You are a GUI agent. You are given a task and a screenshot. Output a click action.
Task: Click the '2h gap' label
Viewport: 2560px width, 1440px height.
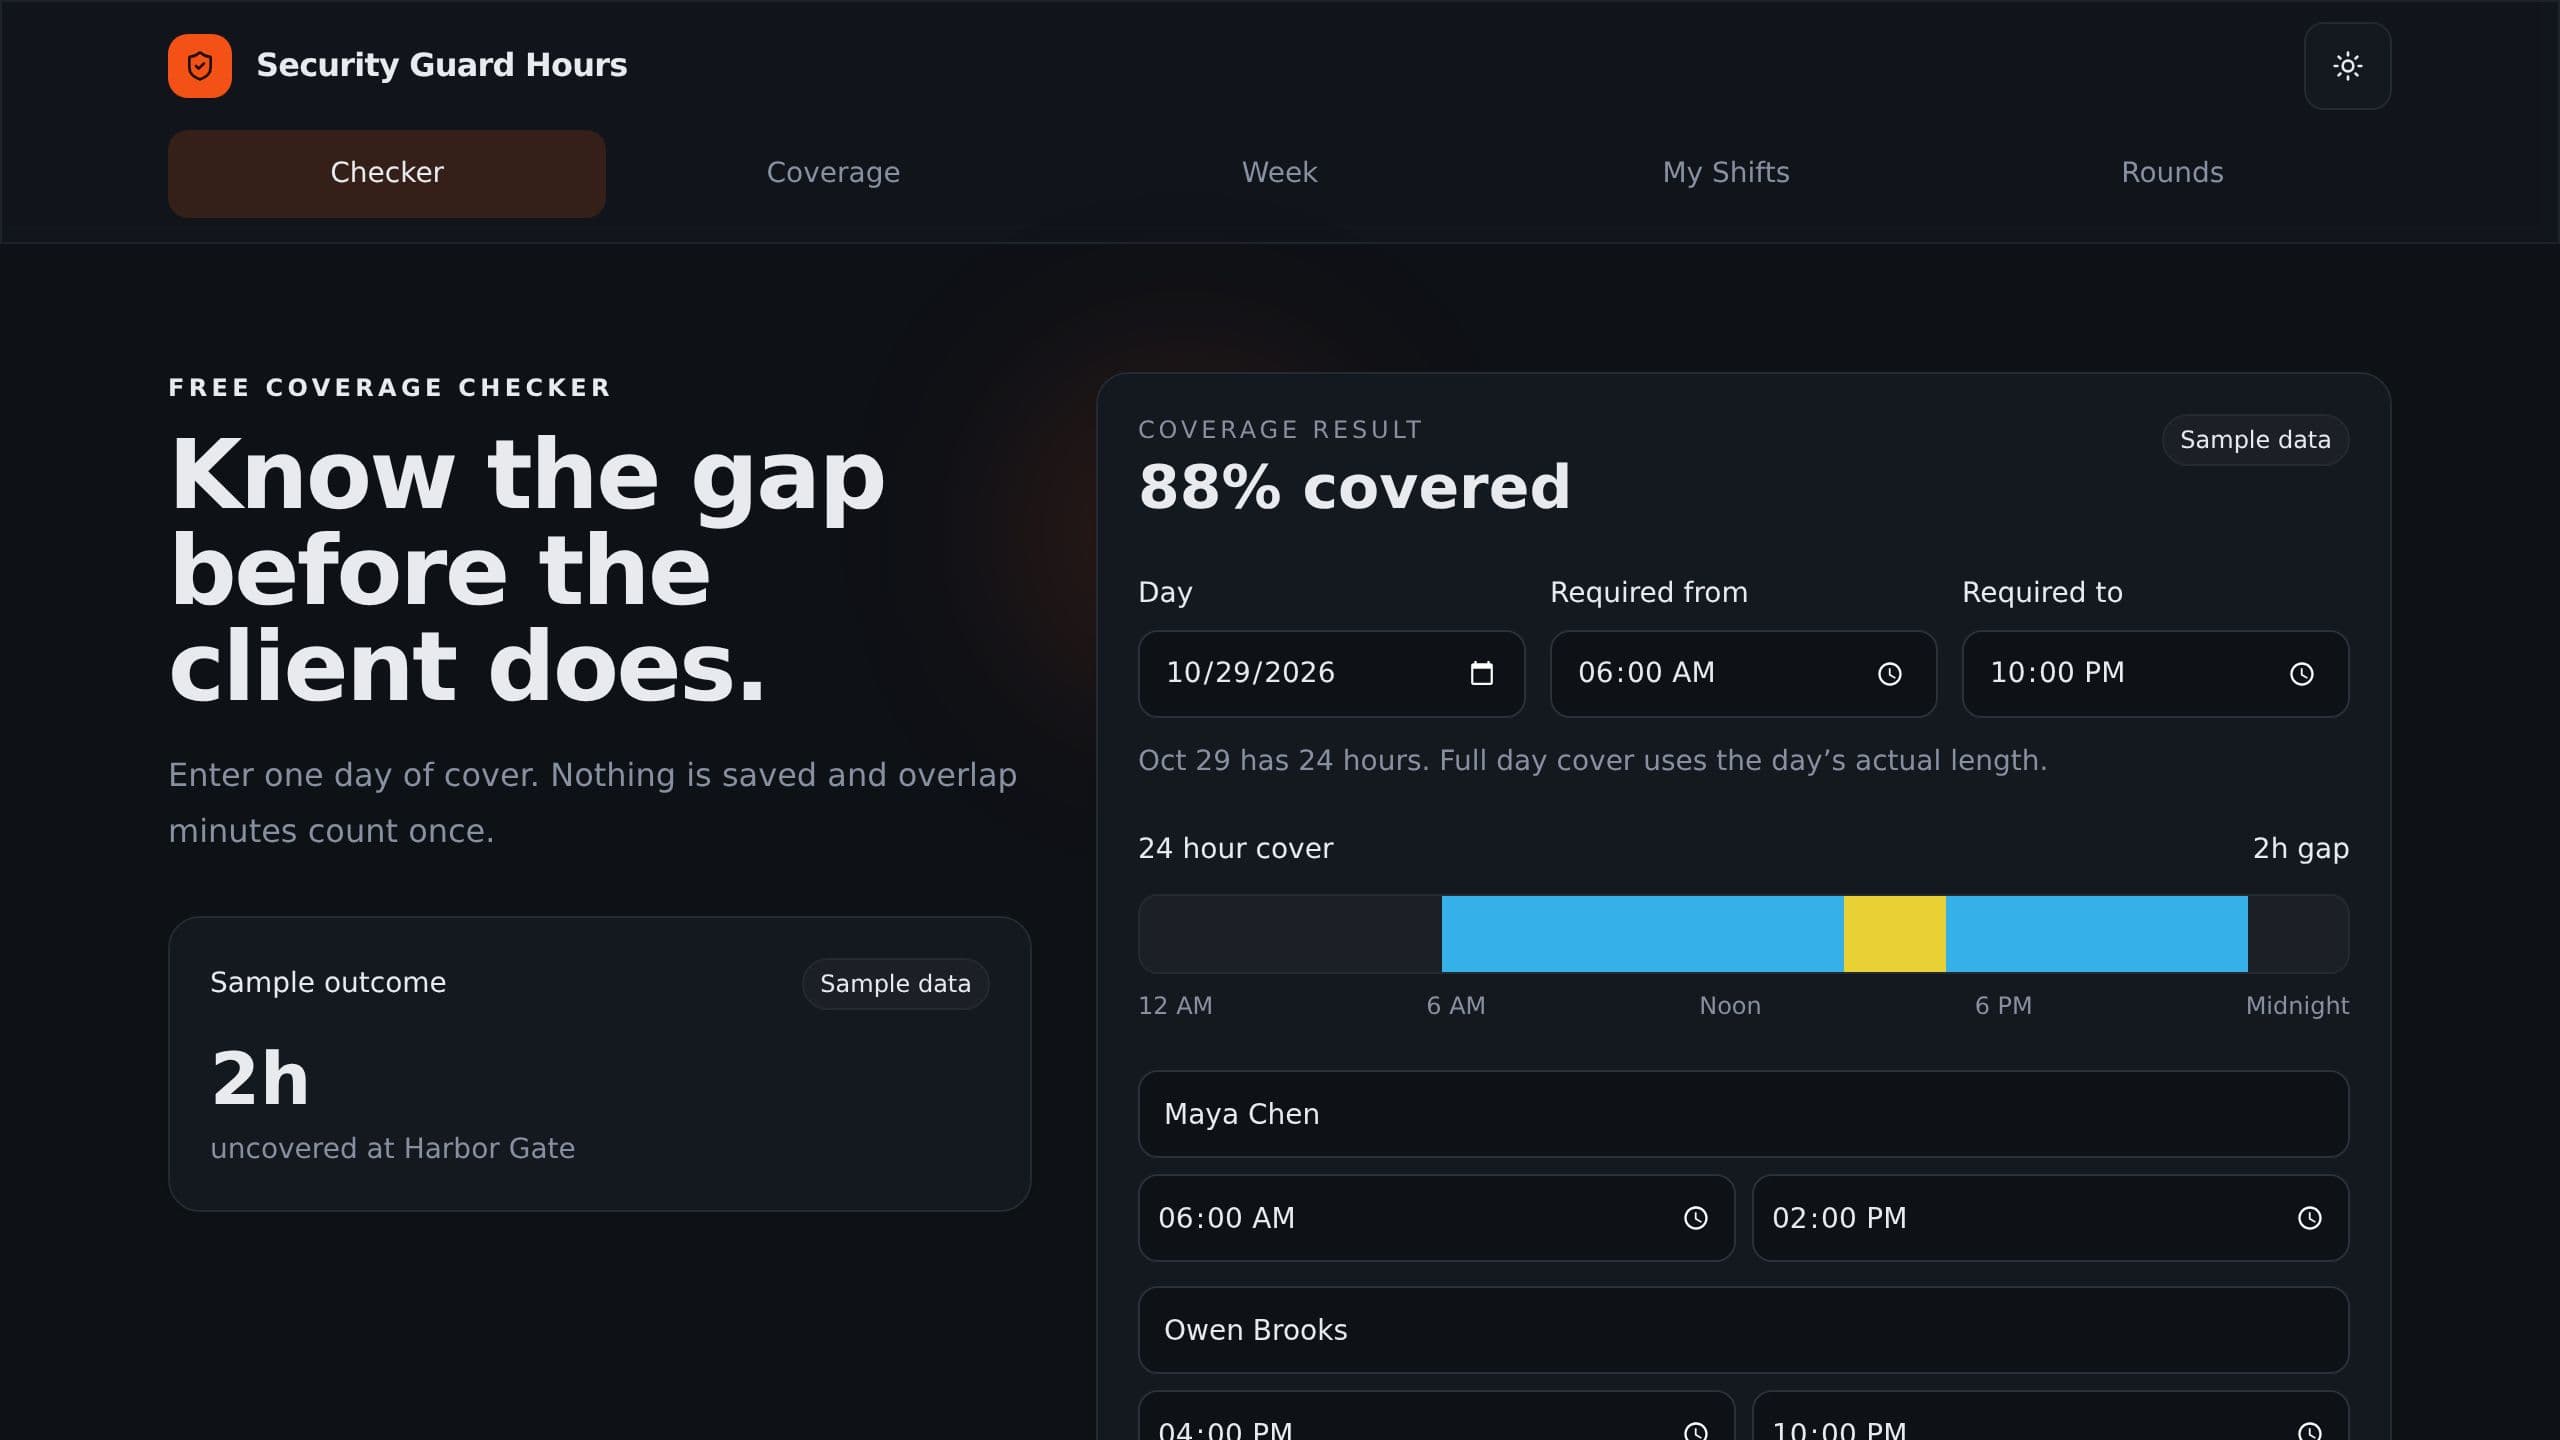coord(2300,849)
